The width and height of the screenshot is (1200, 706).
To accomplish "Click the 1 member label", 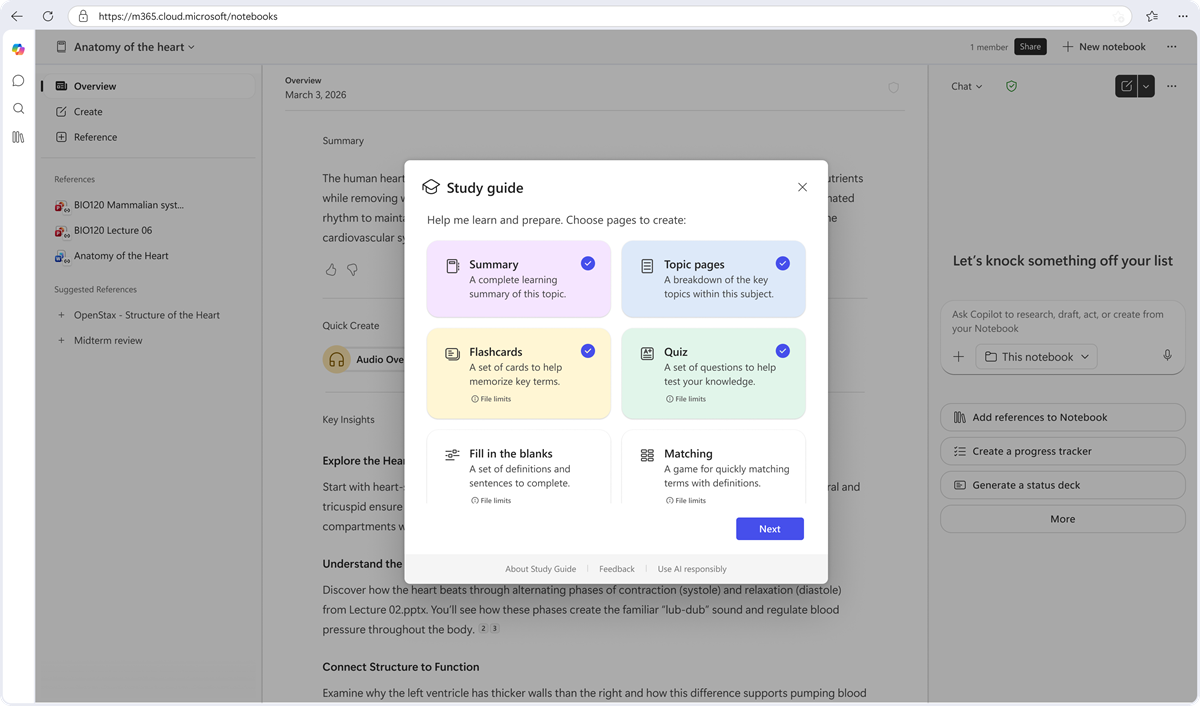I will click(x=989, y=47).
